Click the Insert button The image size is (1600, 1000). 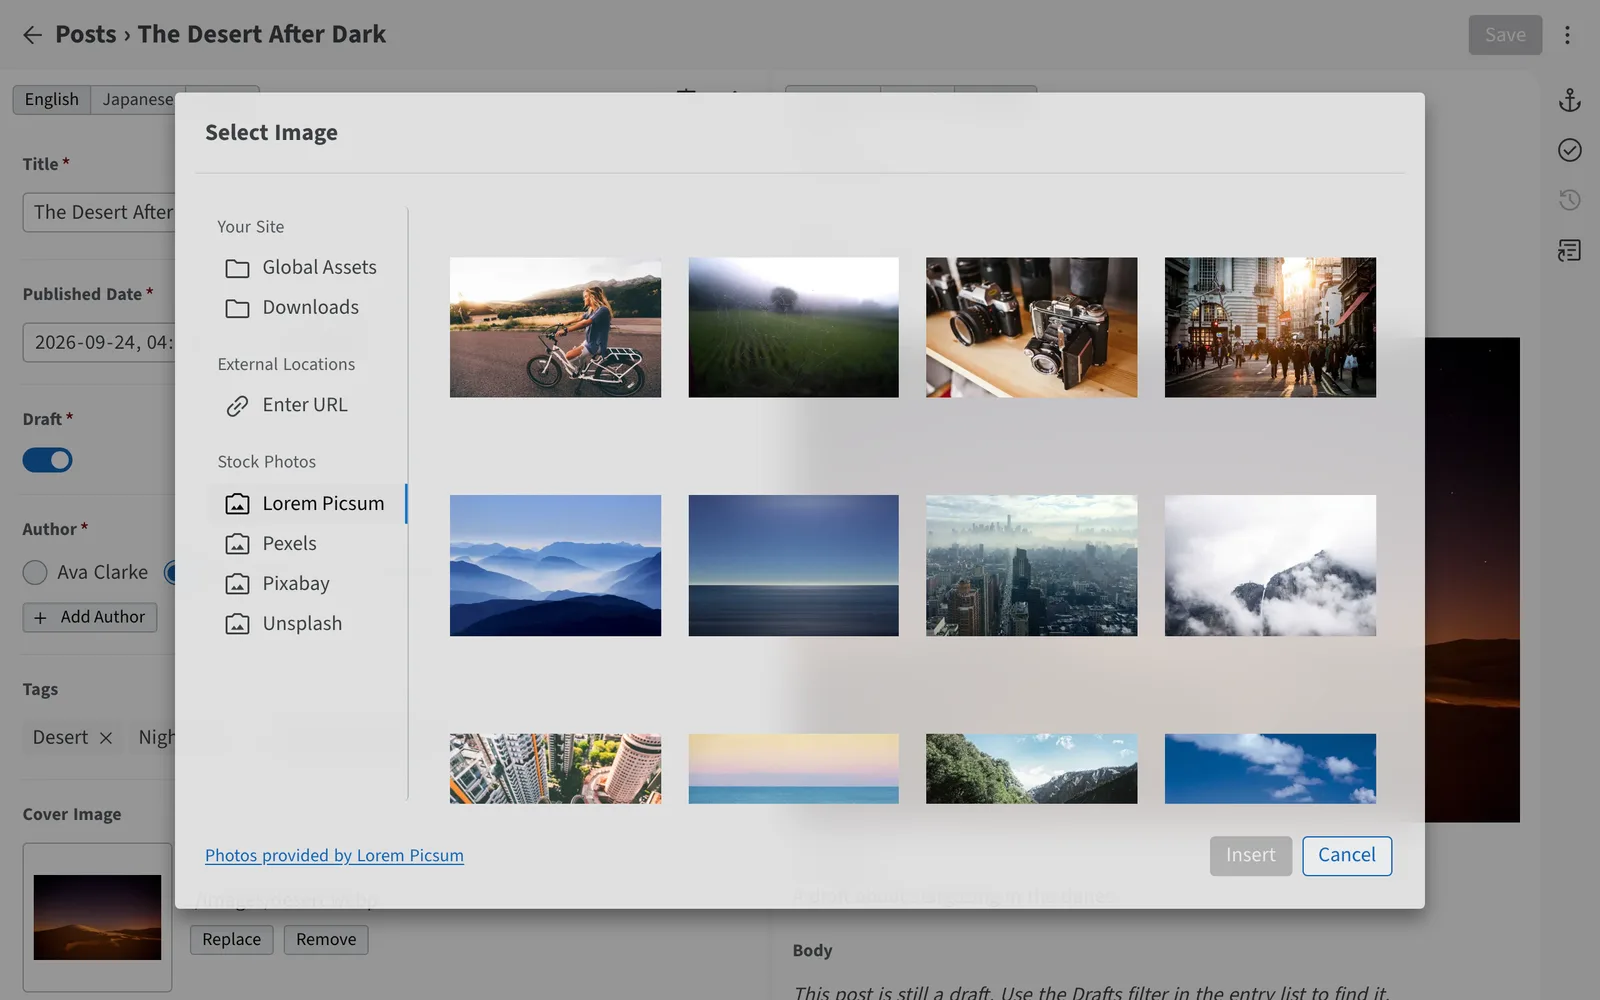pos(1251,856)
